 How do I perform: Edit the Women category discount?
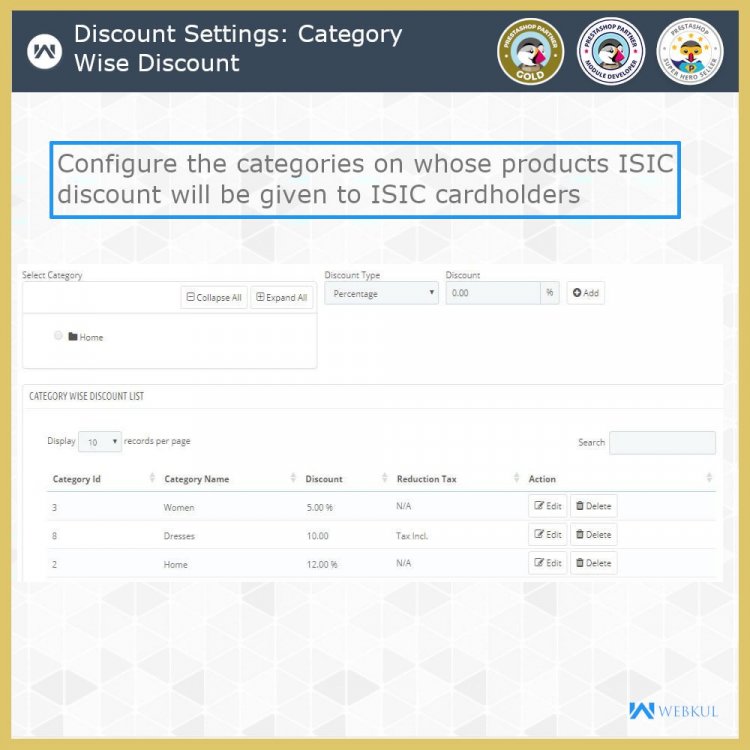pyautogui.click(x=548, y=506)
